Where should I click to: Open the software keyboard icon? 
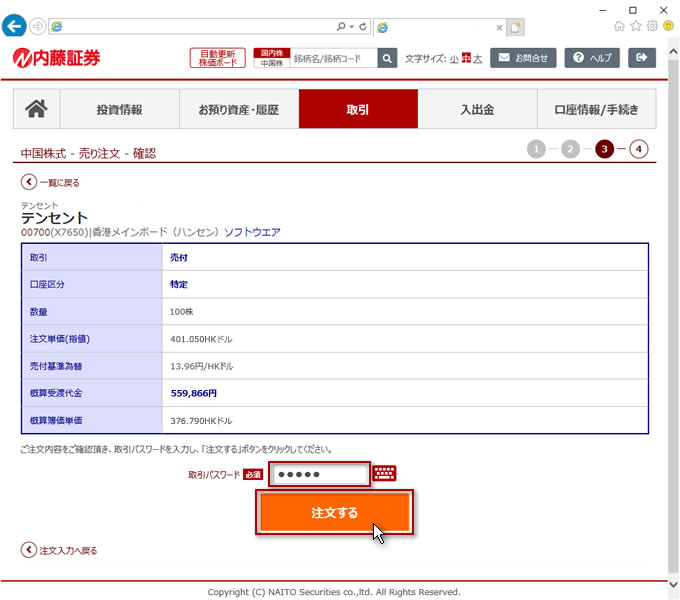coord(384,473)
